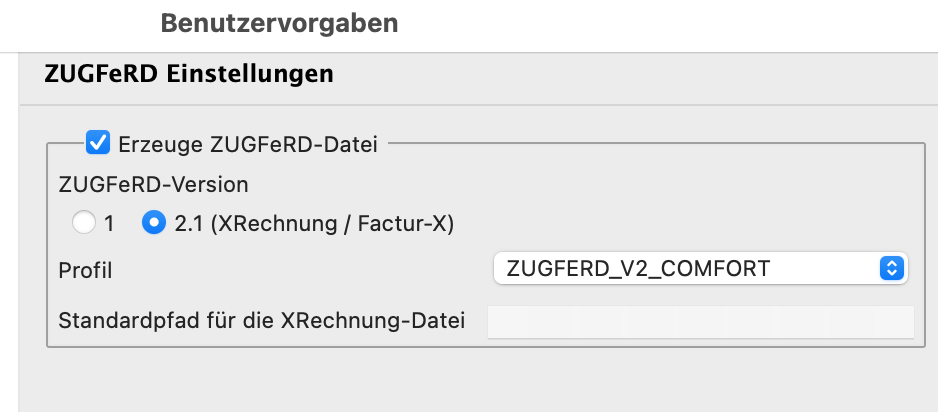Choose the 2.1 version radio button
The image size is (938, 412).
[154, 223]
